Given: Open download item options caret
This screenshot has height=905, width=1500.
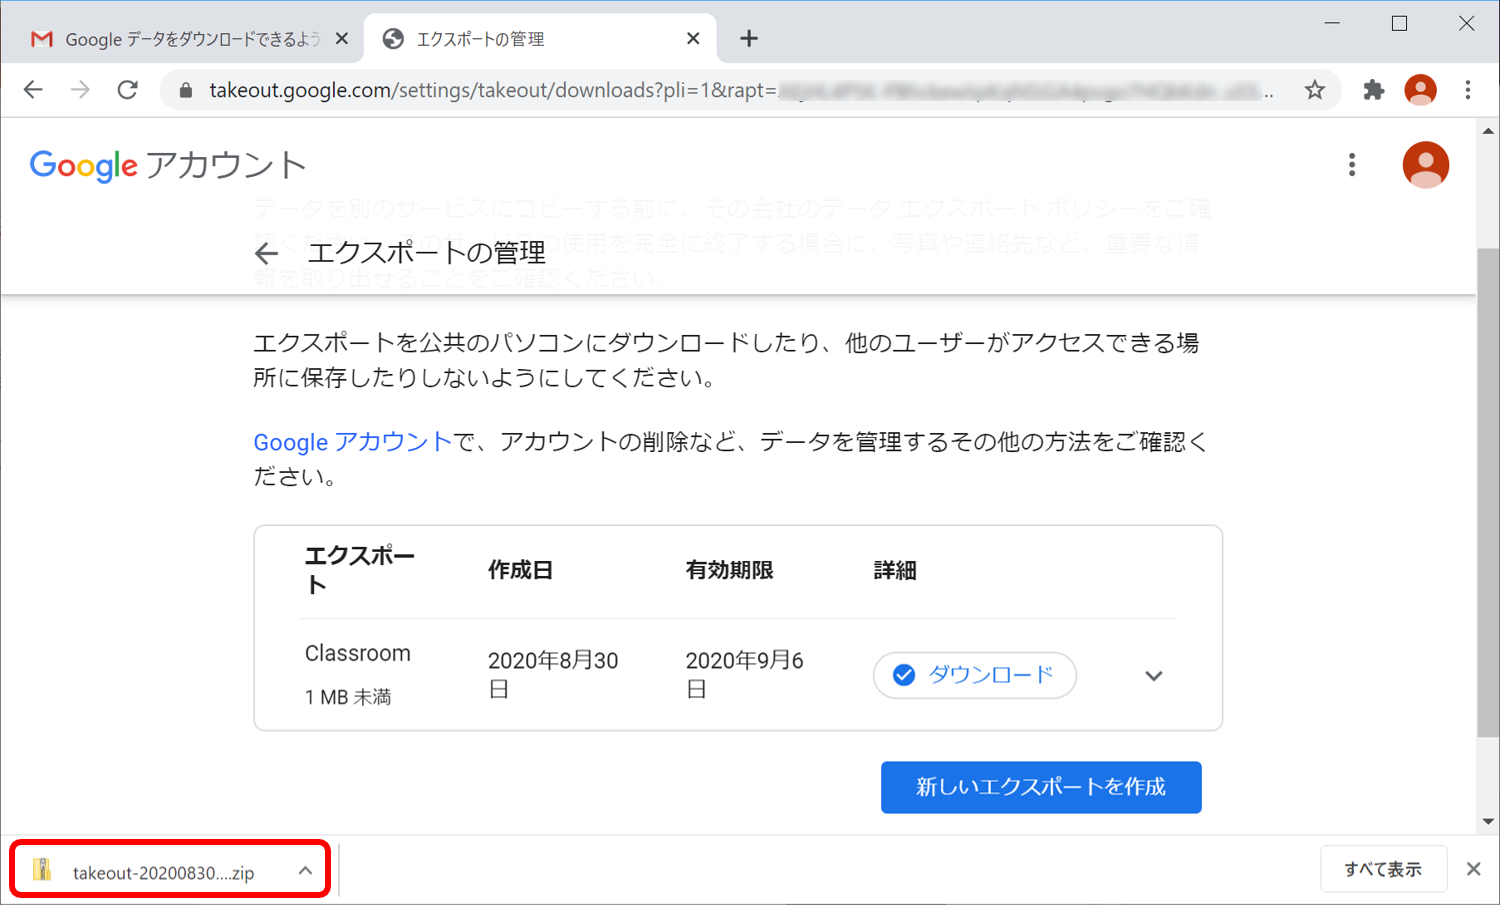Looking at the screenshot, I should click(x=305, y=871).
